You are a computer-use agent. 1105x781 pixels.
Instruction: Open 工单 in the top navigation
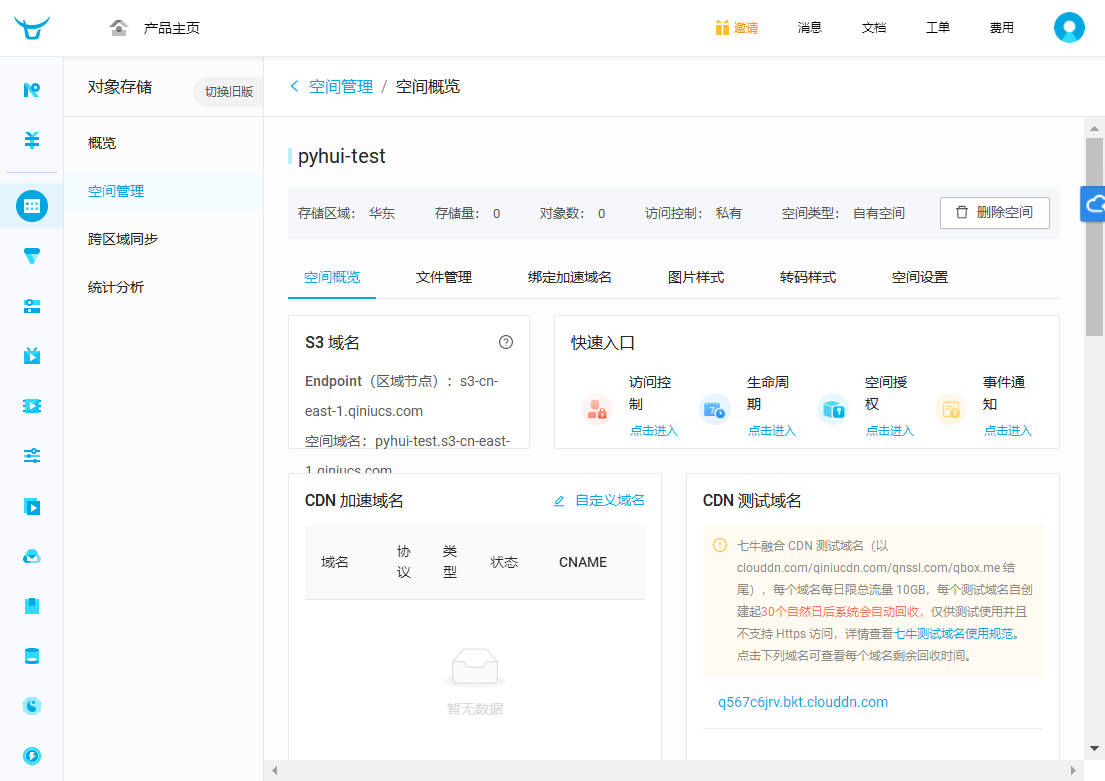point(938,27)
